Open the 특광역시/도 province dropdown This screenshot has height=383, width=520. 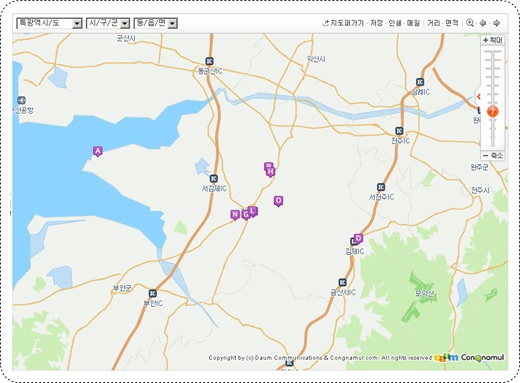(x=49, y=23)
